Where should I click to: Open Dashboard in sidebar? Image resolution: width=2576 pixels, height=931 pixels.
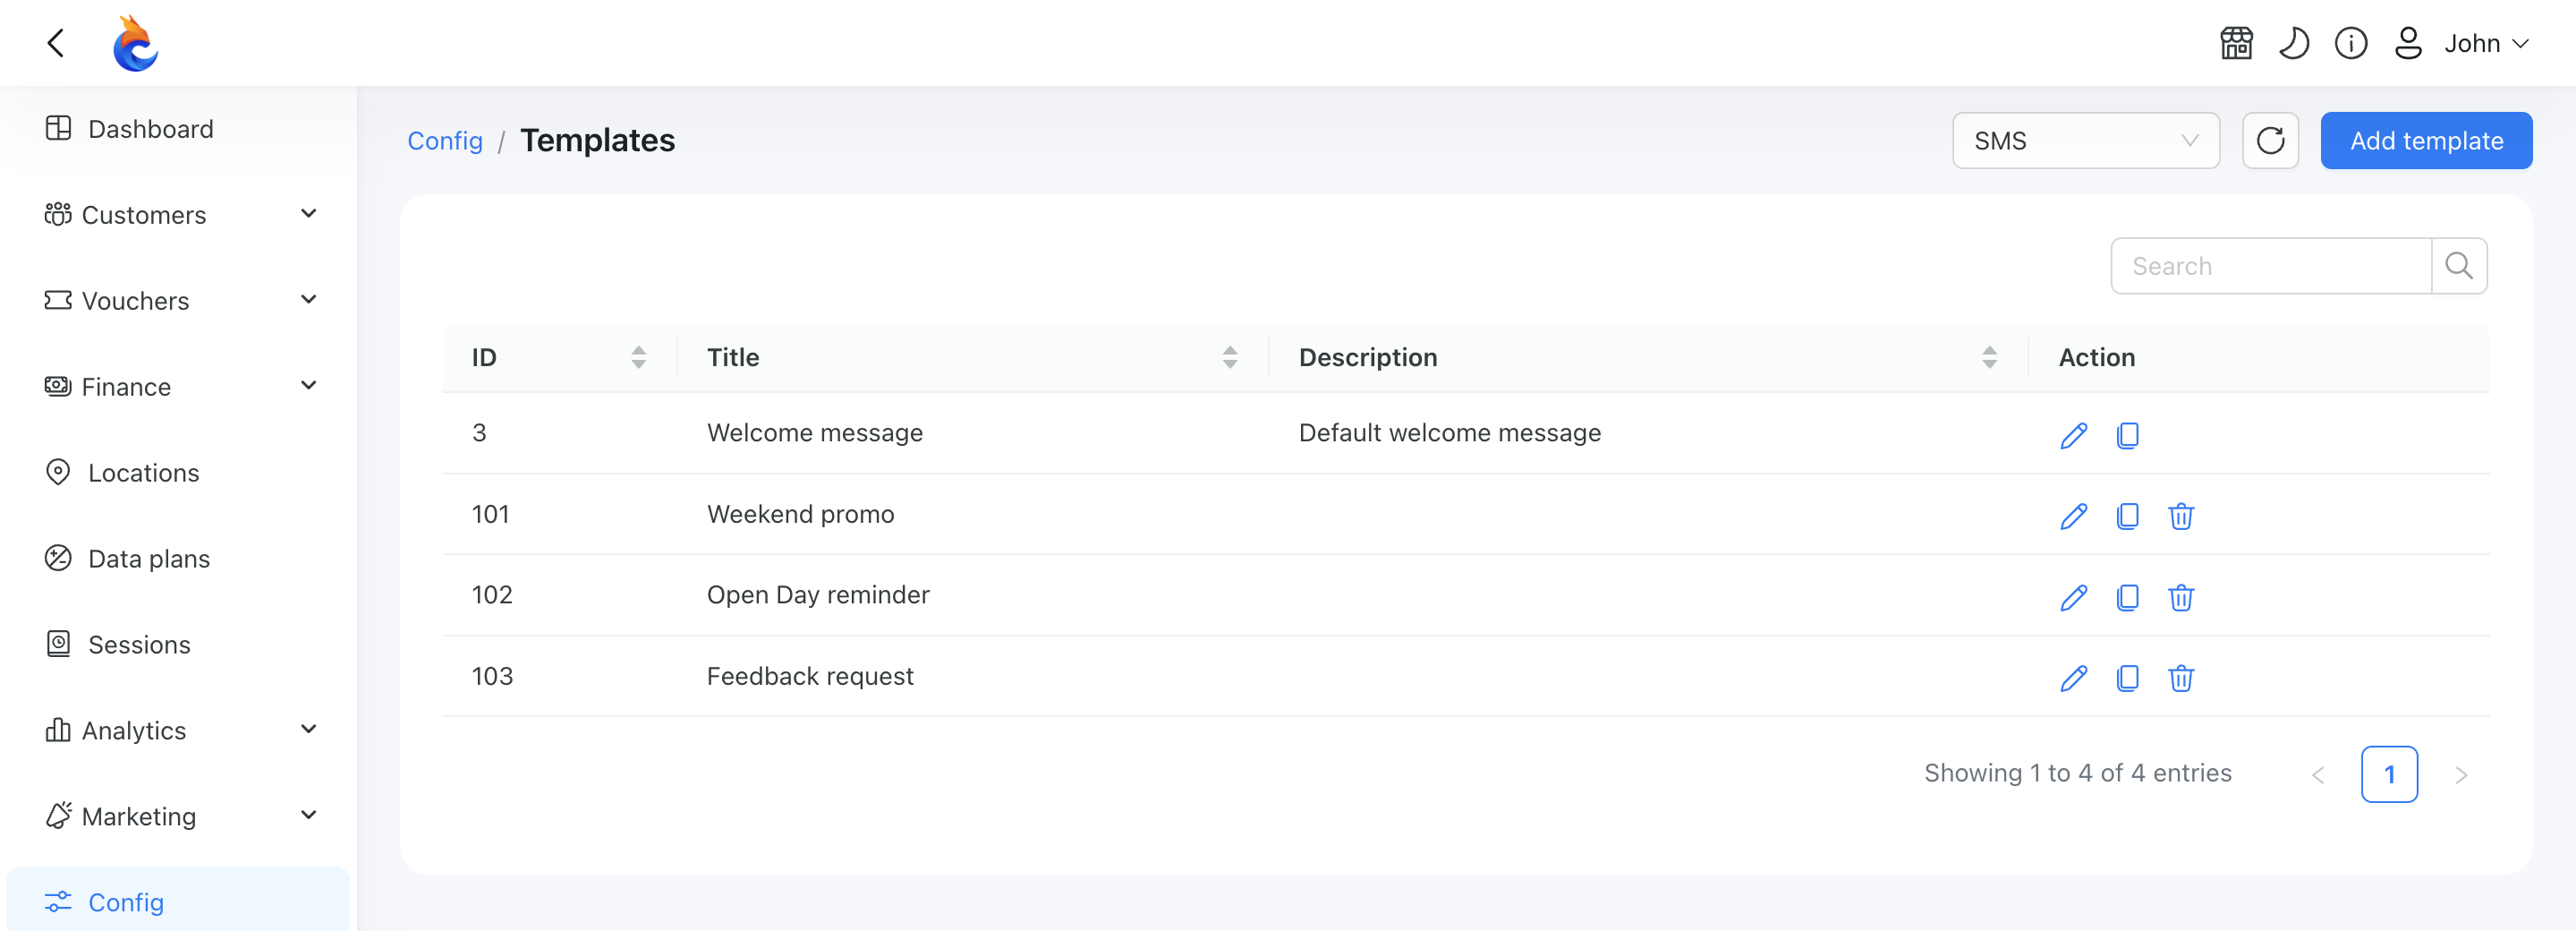[x=178, y=129]
